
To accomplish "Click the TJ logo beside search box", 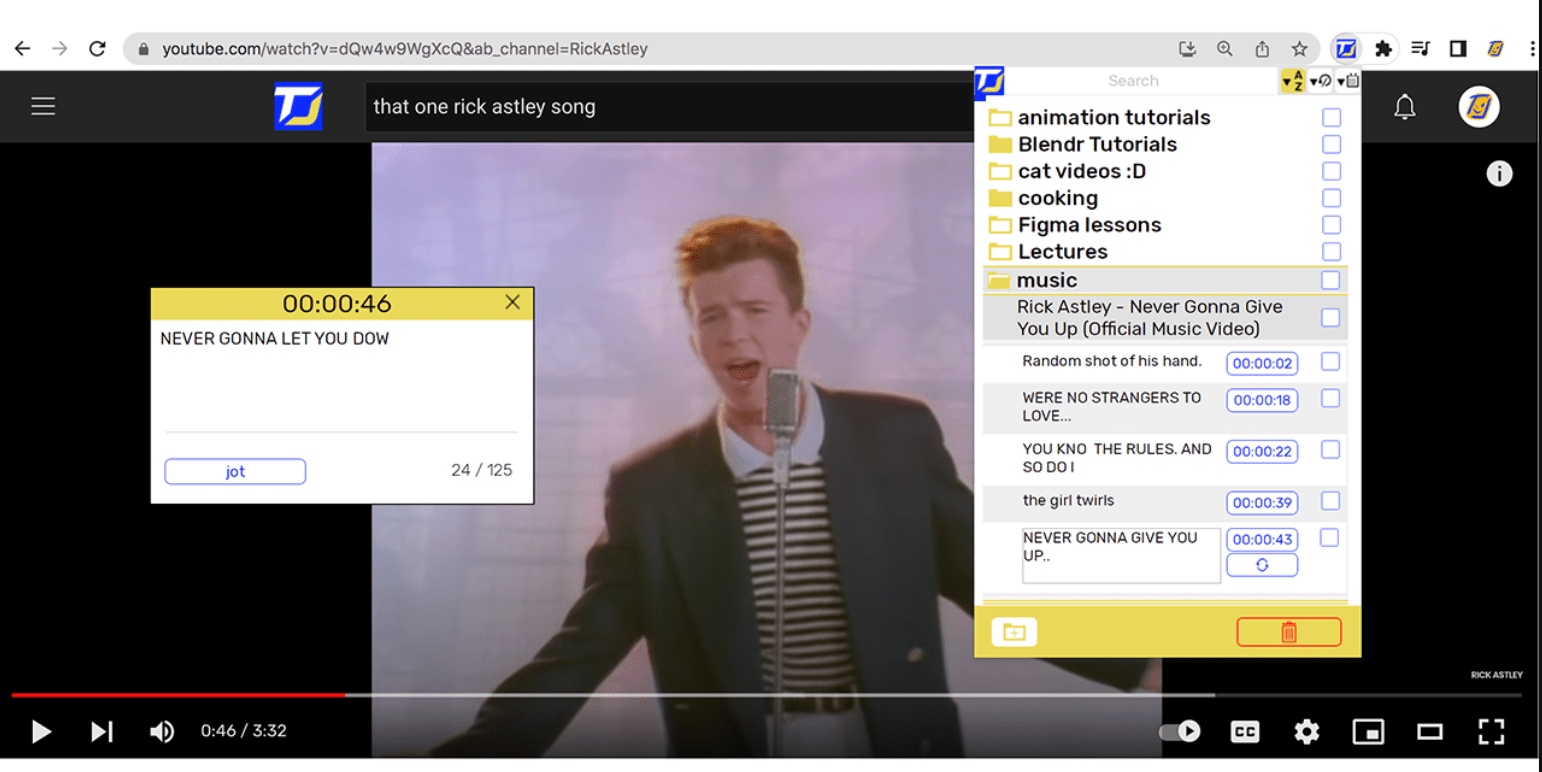I will point(298,106).
